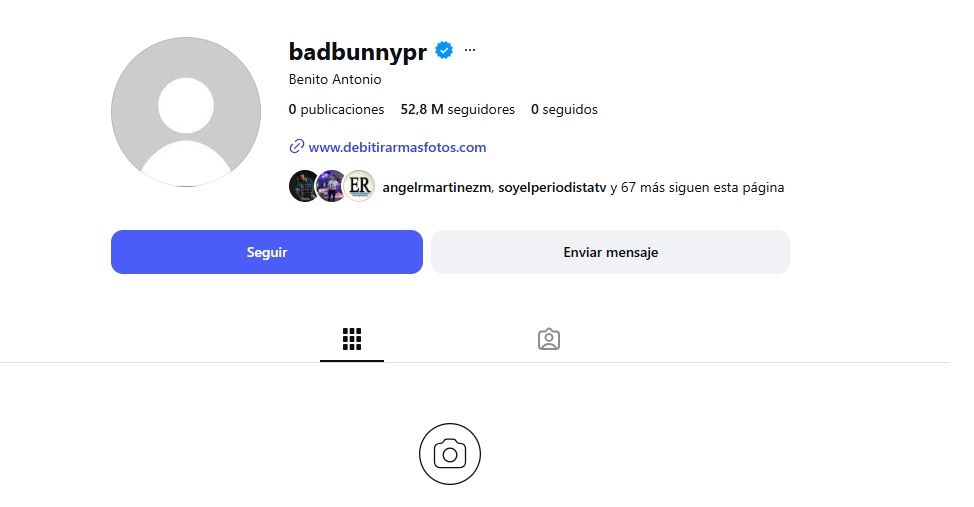Click the link chain icon next to website
Screen dimensions: 974x507
point(296,147)
